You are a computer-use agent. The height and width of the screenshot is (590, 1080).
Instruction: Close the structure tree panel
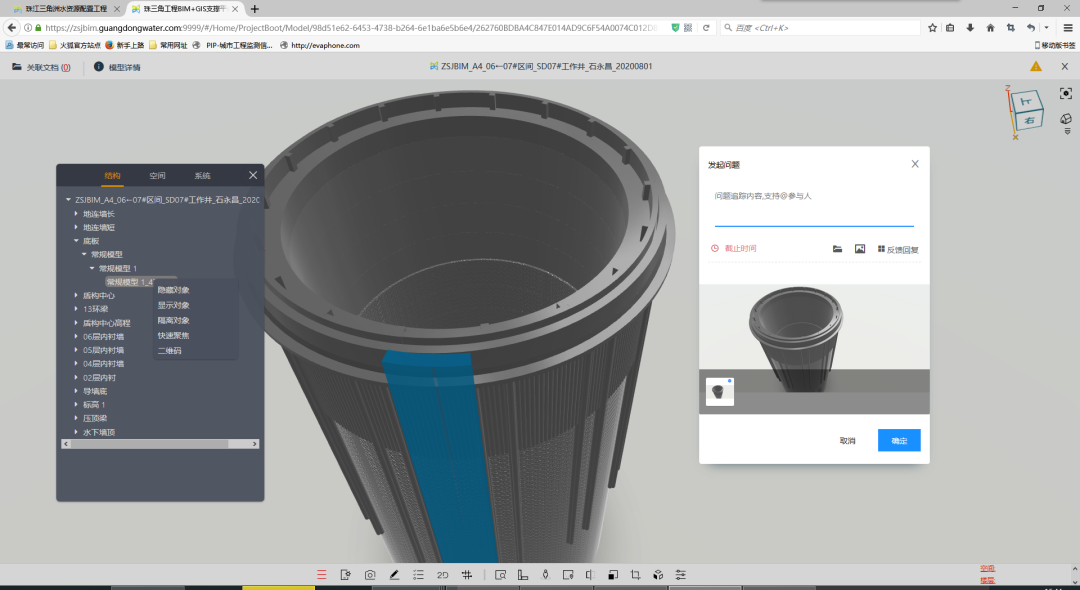(253, 176)
